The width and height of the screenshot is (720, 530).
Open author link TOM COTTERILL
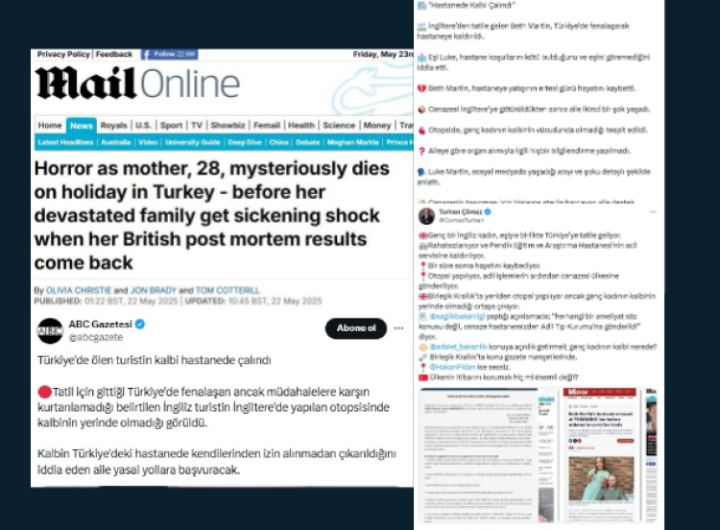[228, 290]
